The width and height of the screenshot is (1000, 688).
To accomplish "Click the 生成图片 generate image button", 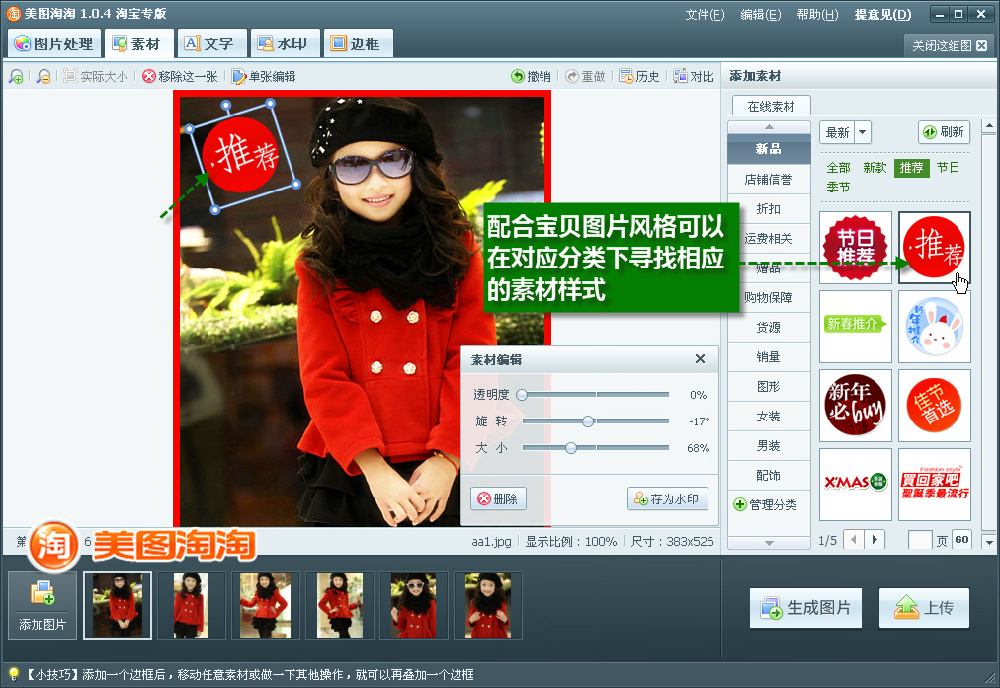I will click(x=805, y=608).
